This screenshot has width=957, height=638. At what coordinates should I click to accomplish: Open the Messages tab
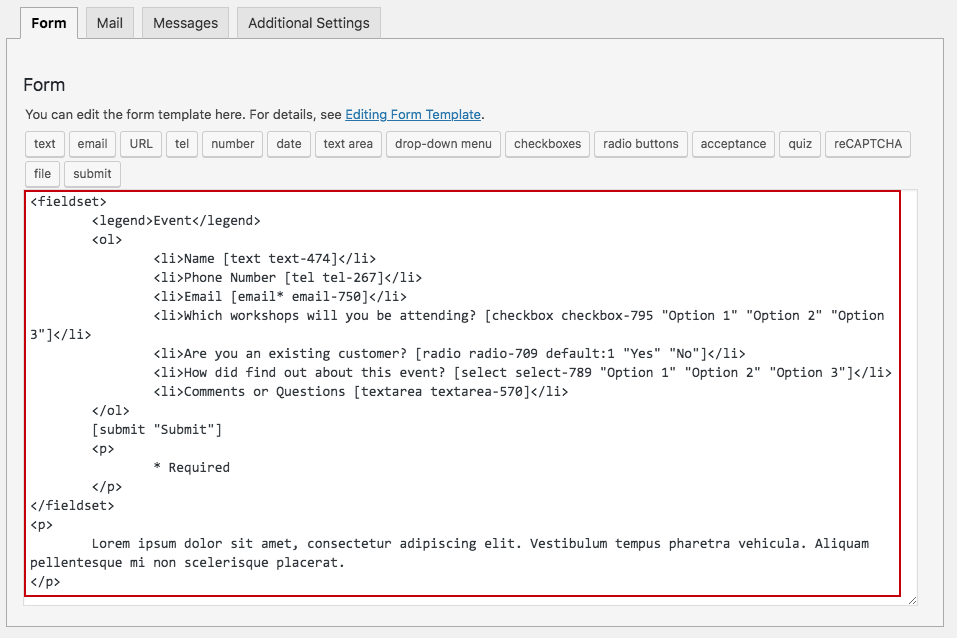tap(186, 23)
